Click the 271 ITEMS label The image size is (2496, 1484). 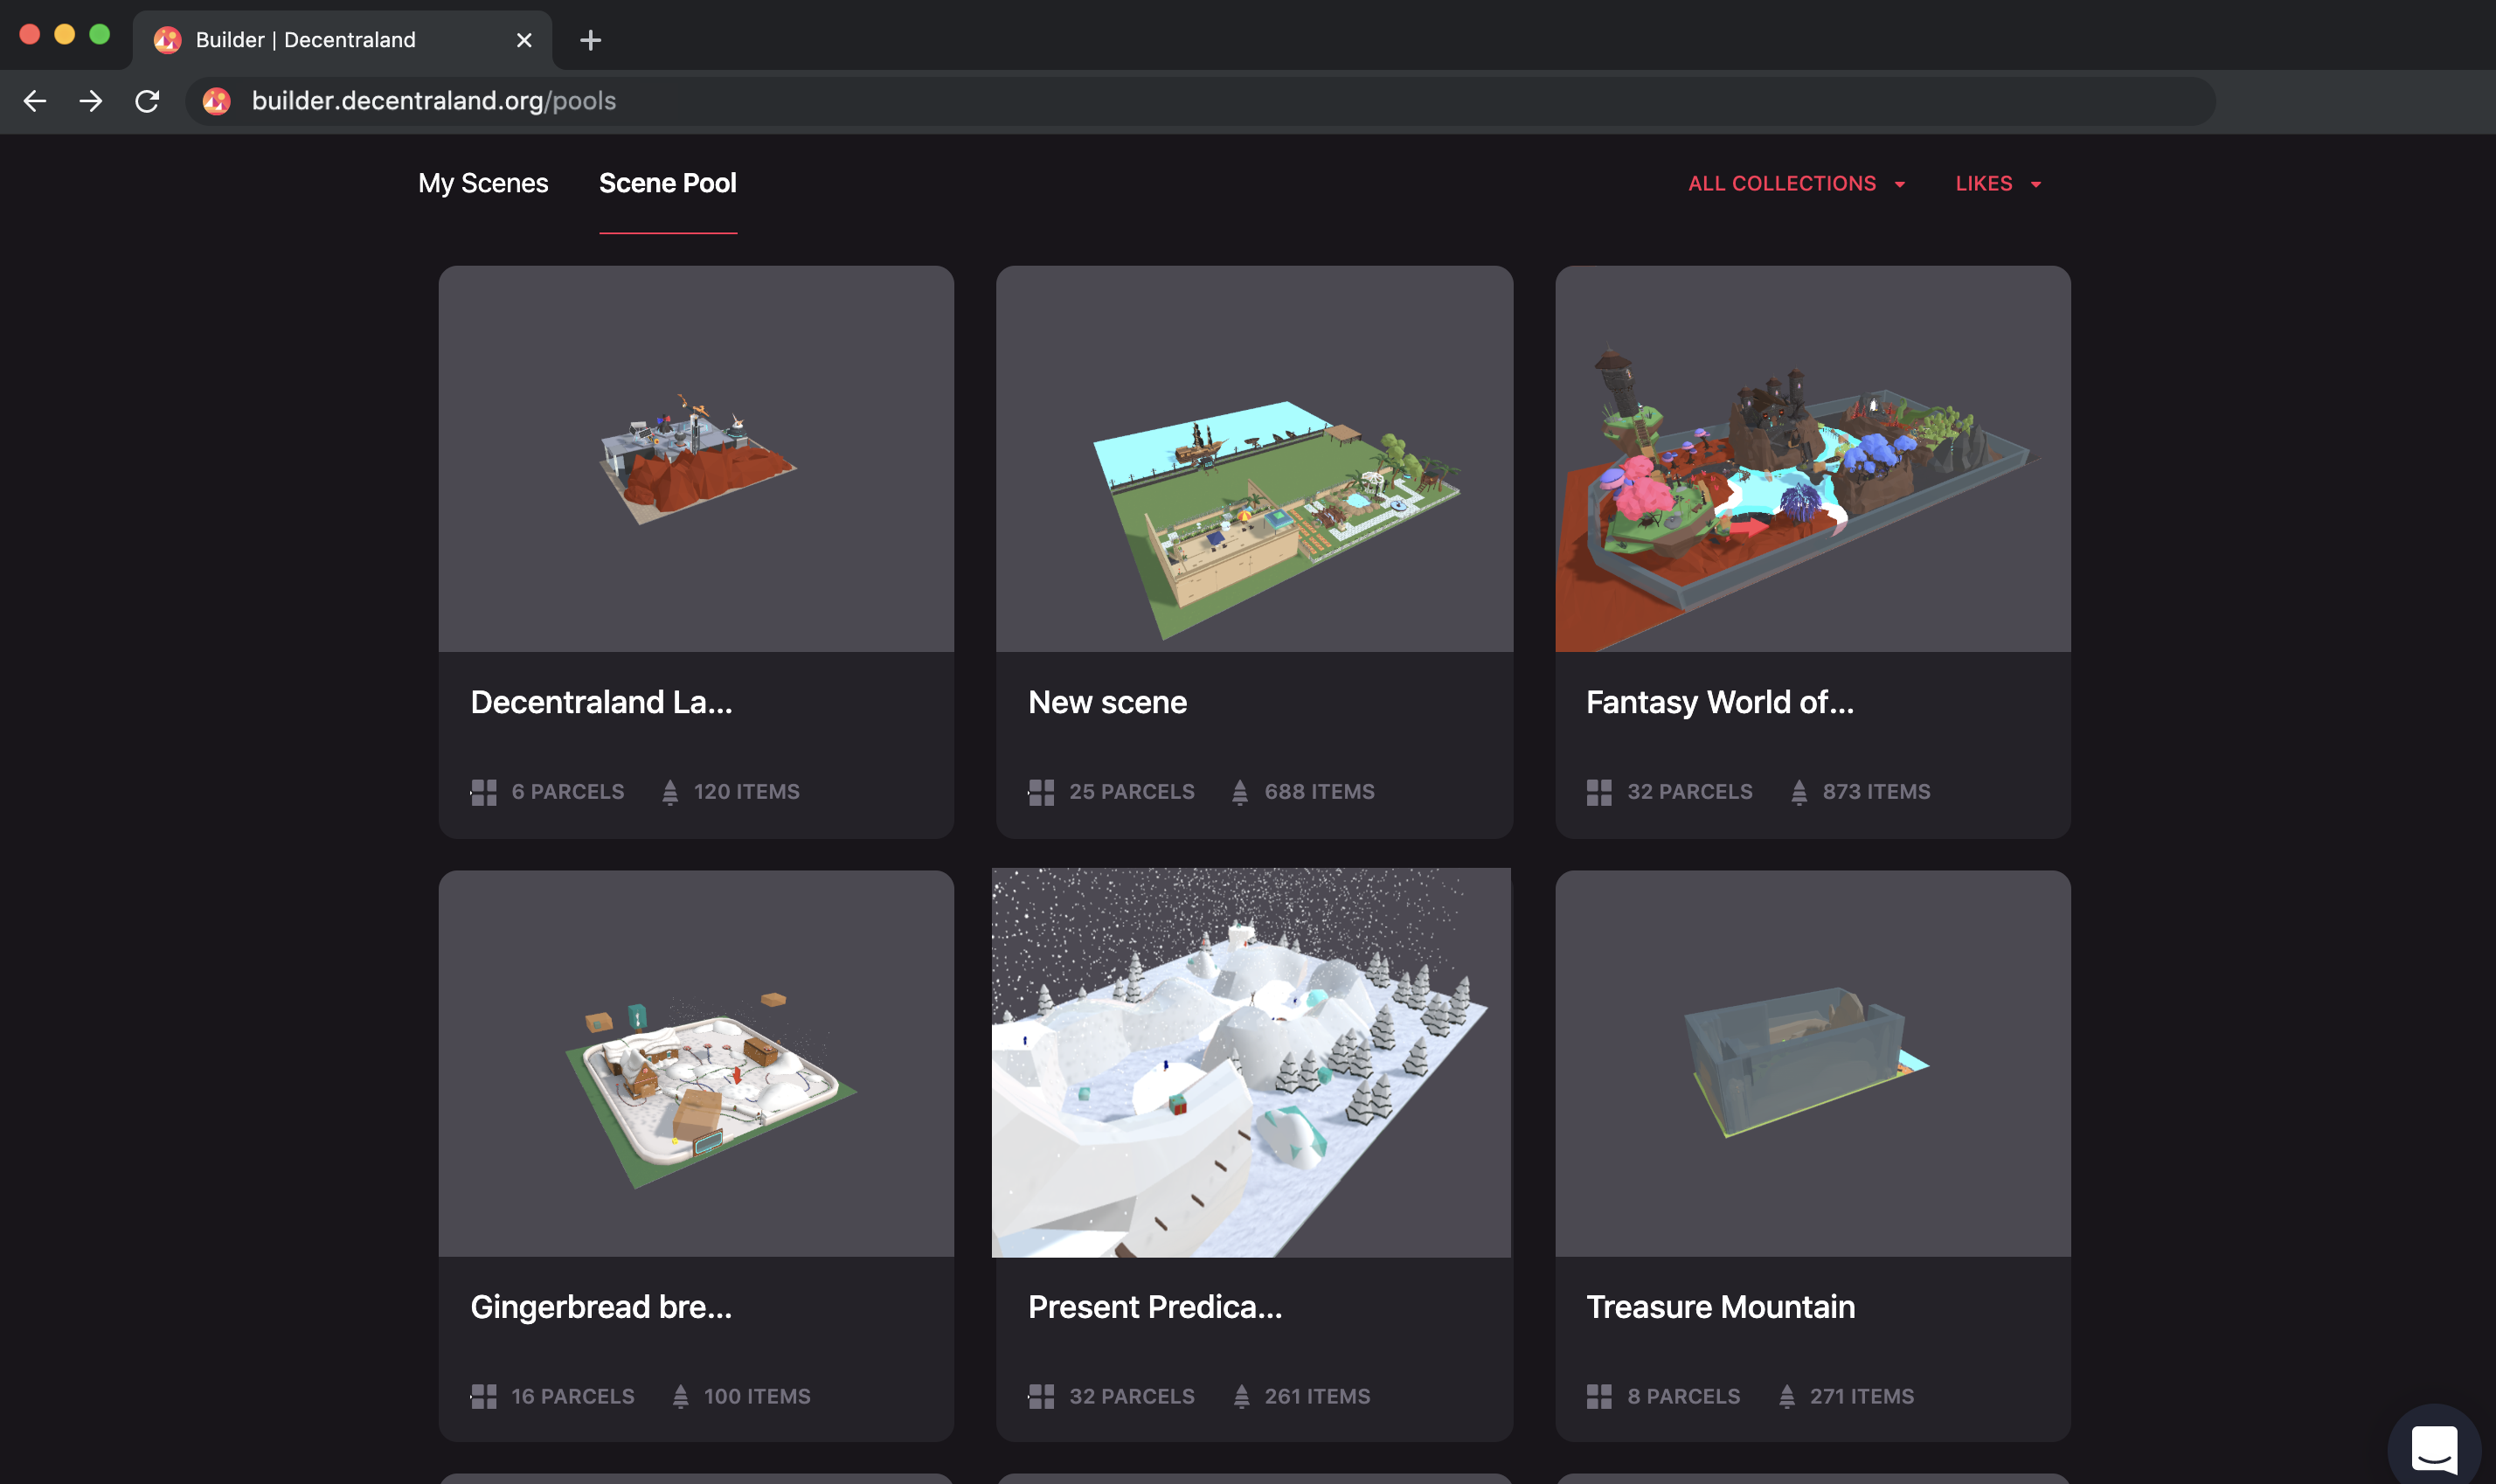point(1862,1396)
